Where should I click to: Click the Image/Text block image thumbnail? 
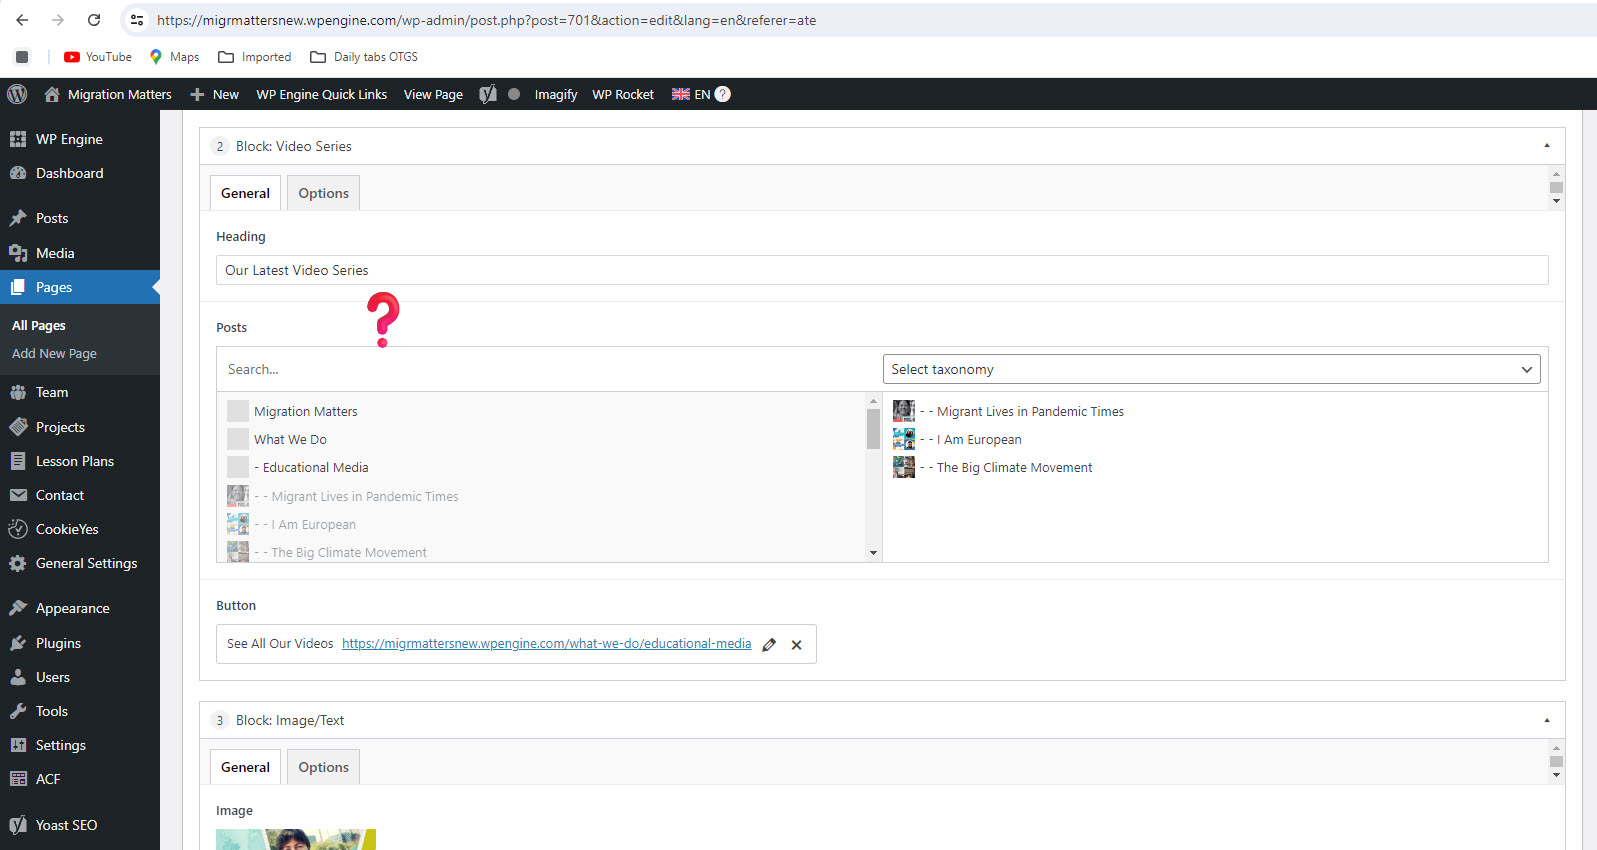click(x=296, y=839)
